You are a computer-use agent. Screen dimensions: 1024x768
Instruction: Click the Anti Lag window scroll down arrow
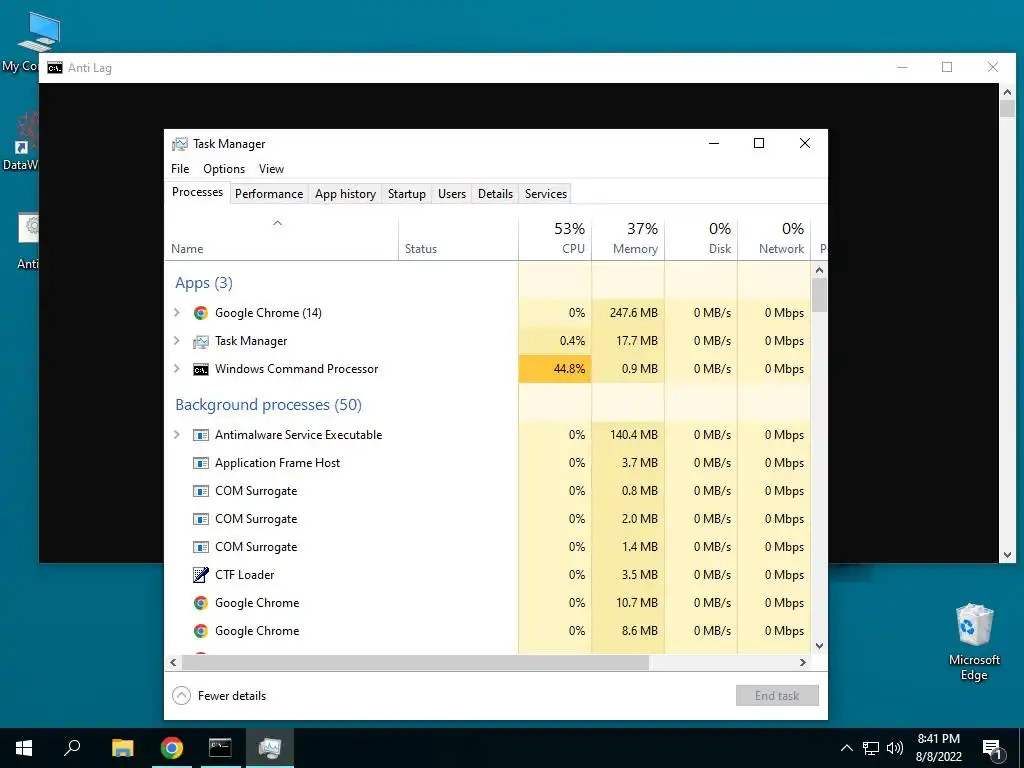pyautogui.click(x=1007, y=555)
